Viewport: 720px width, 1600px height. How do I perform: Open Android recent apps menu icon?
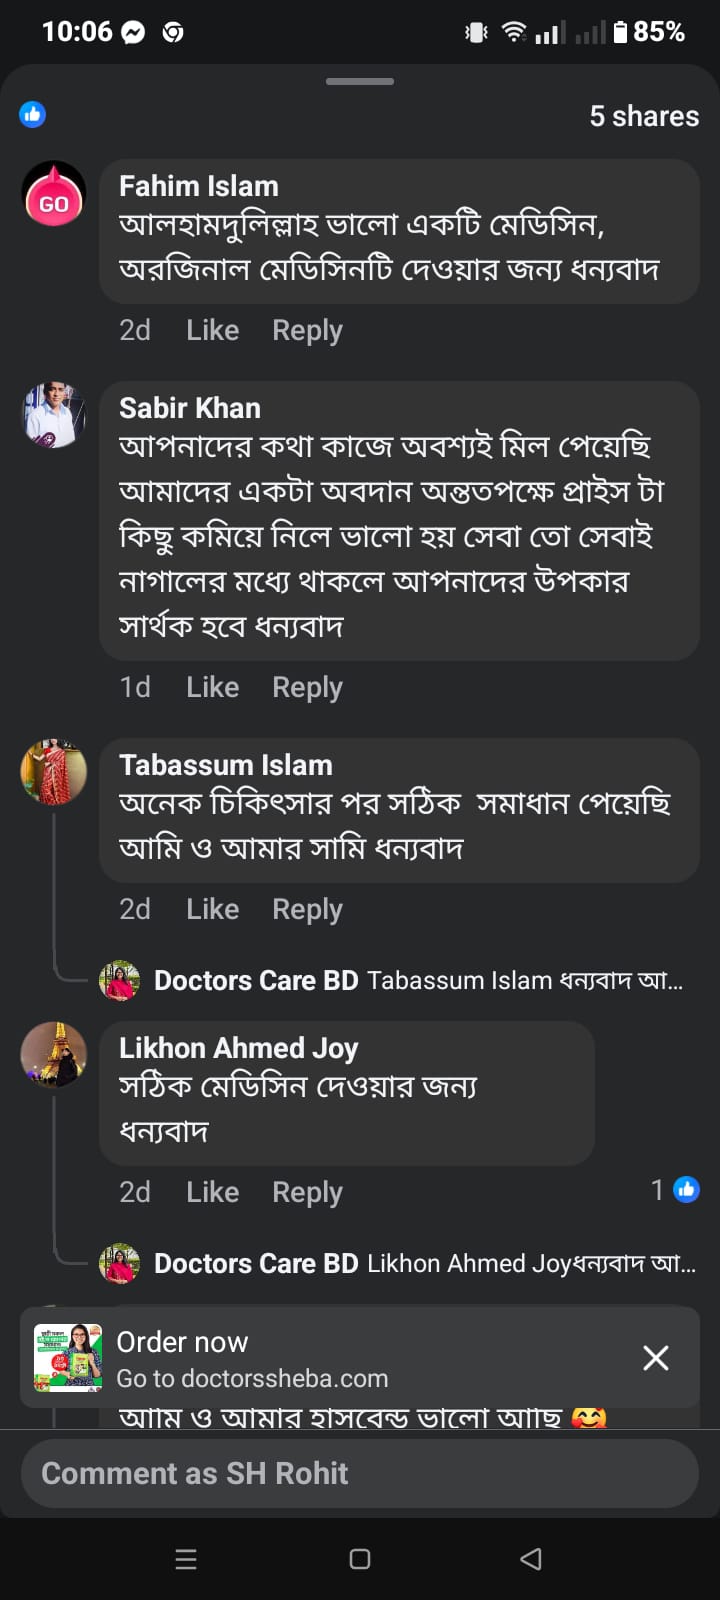186,1559
